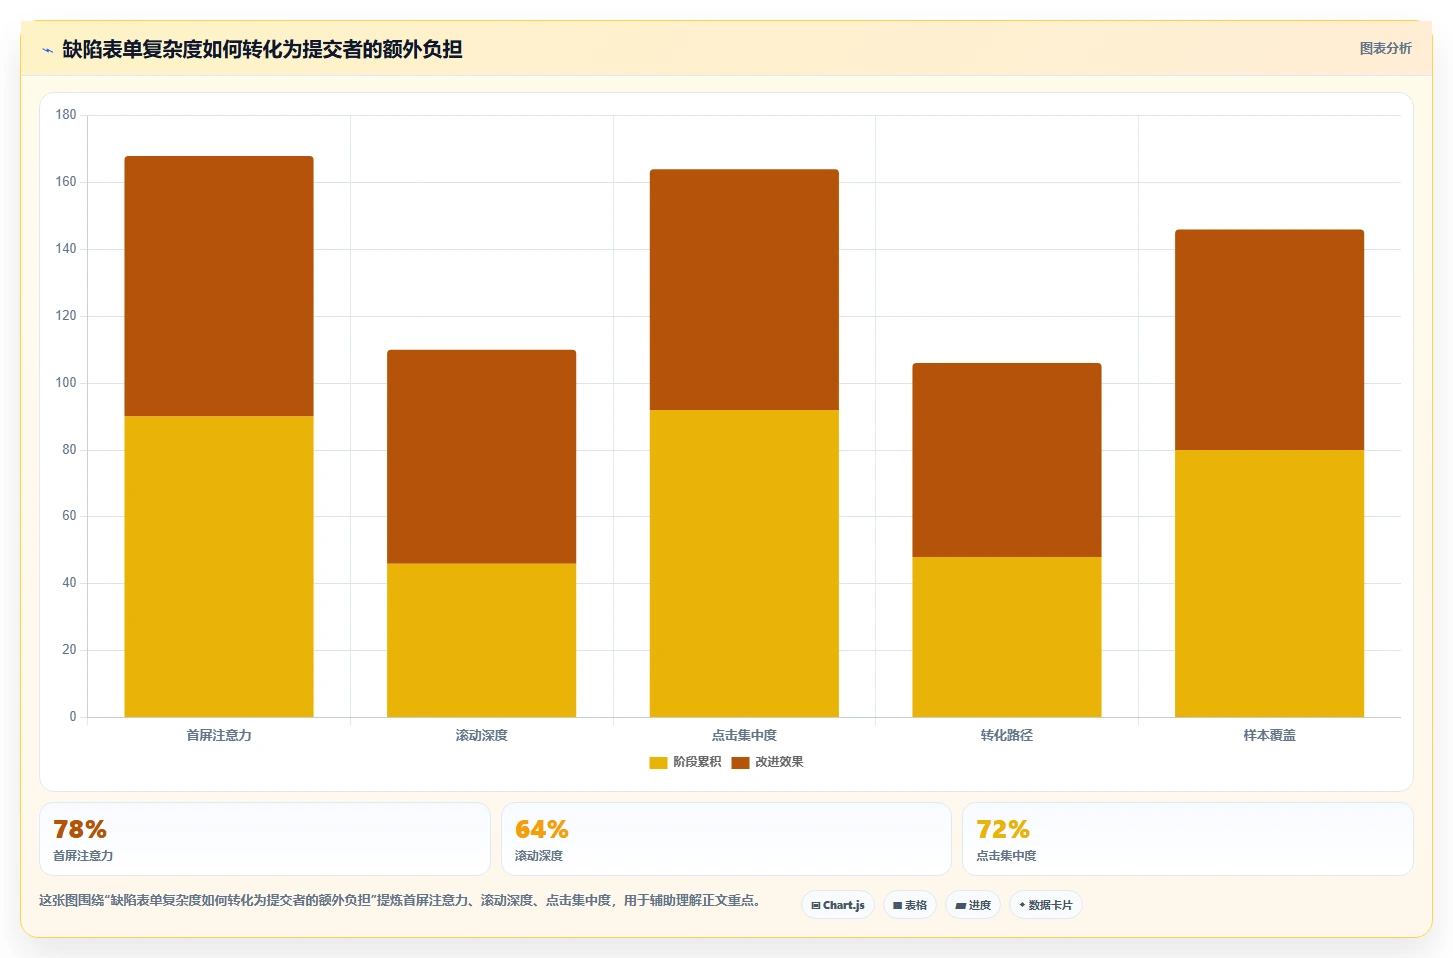Click the 样本覆盖 x-axis label
Screen dimensions: 1453x958
[1269, 735]
